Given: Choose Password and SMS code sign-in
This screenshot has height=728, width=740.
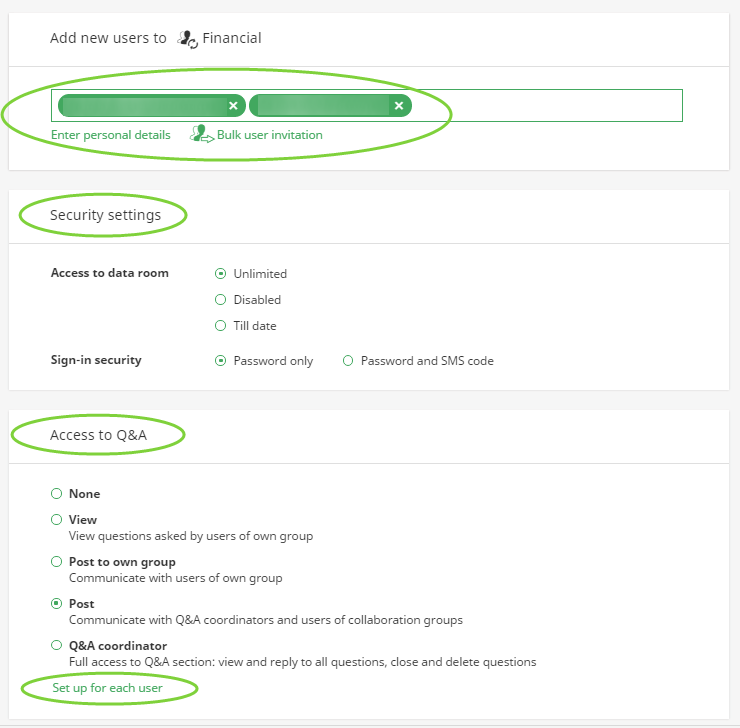Looking at the screenshot, I should pyautogui.click(x=348, y=361).
